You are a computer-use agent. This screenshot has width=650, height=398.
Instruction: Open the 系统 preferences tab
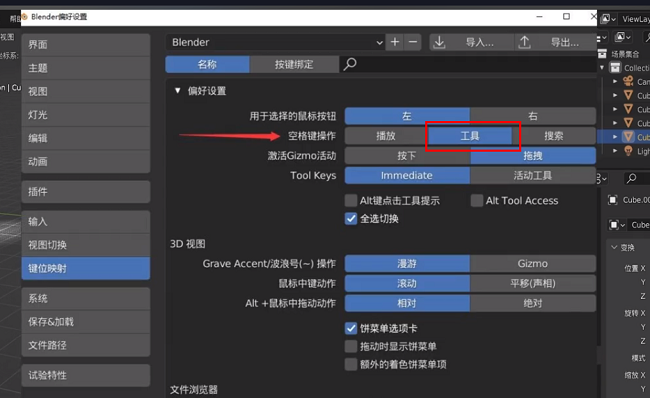coord(86,298)
